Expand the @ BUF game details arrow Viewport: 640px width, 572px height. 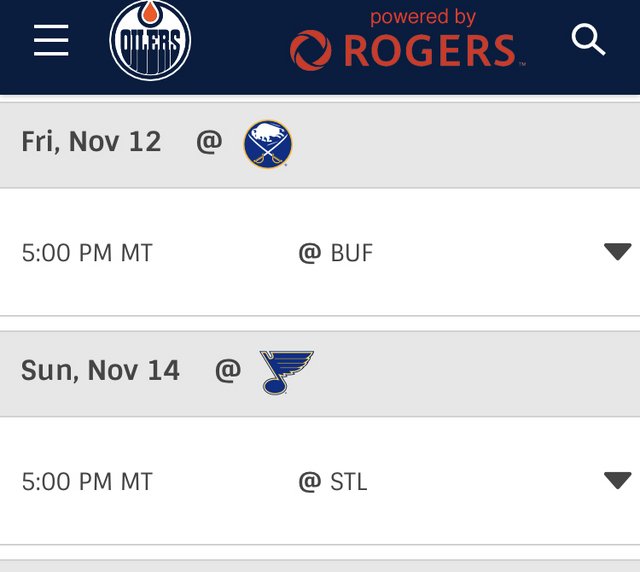coord(618,252)
